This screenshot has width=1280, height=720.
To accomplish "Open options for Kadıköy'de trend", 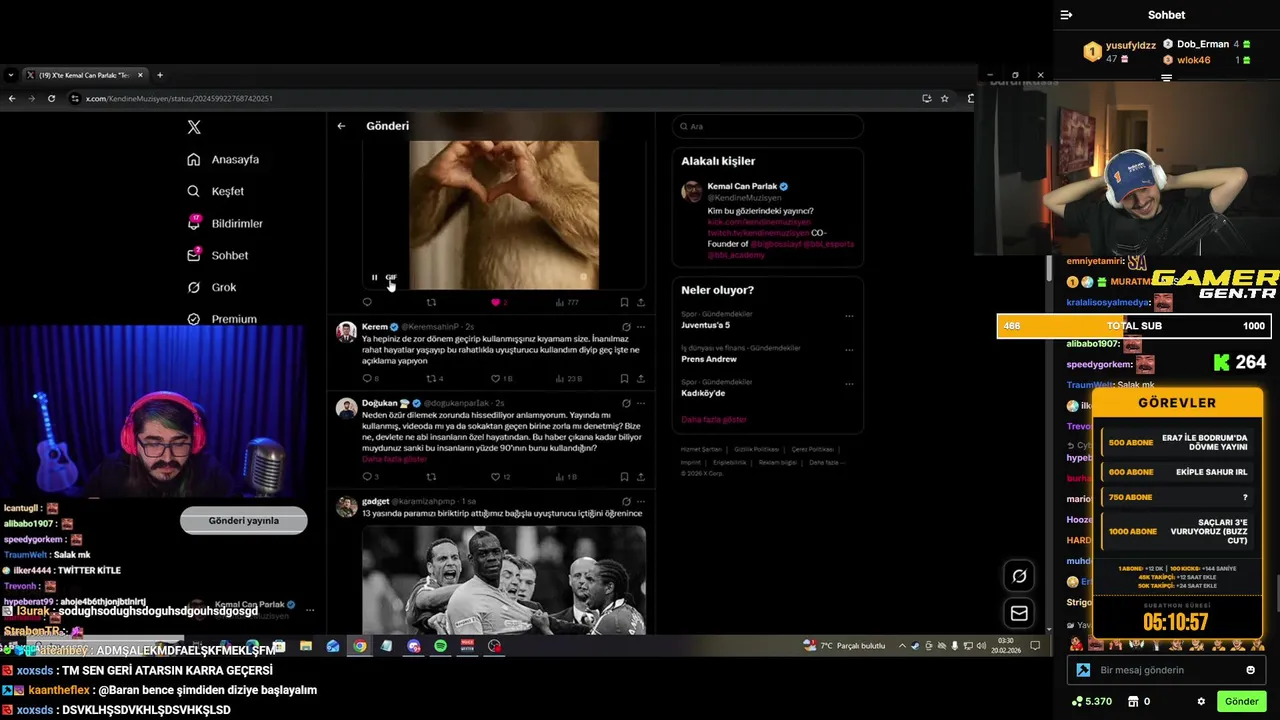I will coord(849,384).
